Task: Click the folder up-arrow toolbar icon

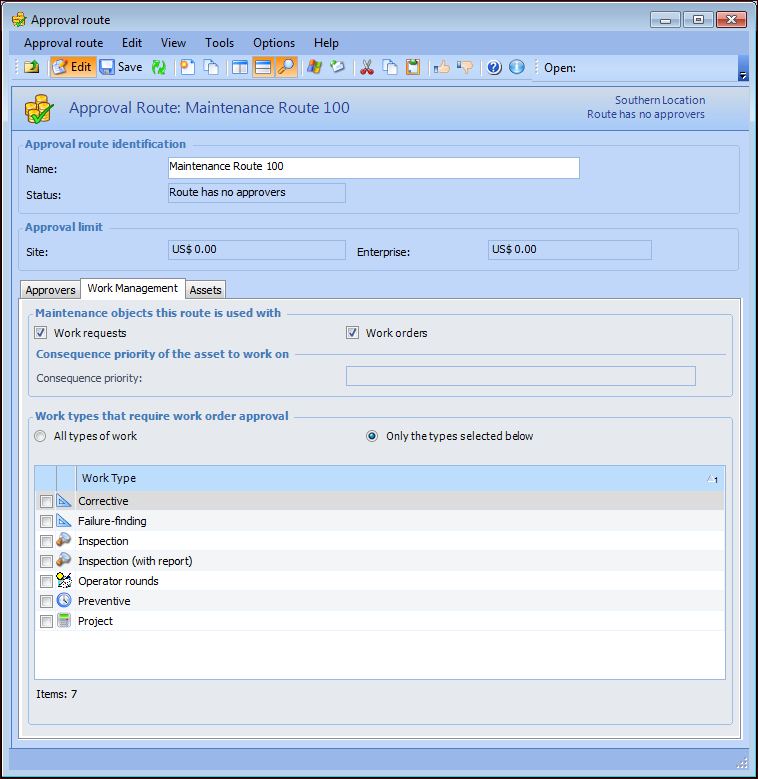Action: (32, 67)
